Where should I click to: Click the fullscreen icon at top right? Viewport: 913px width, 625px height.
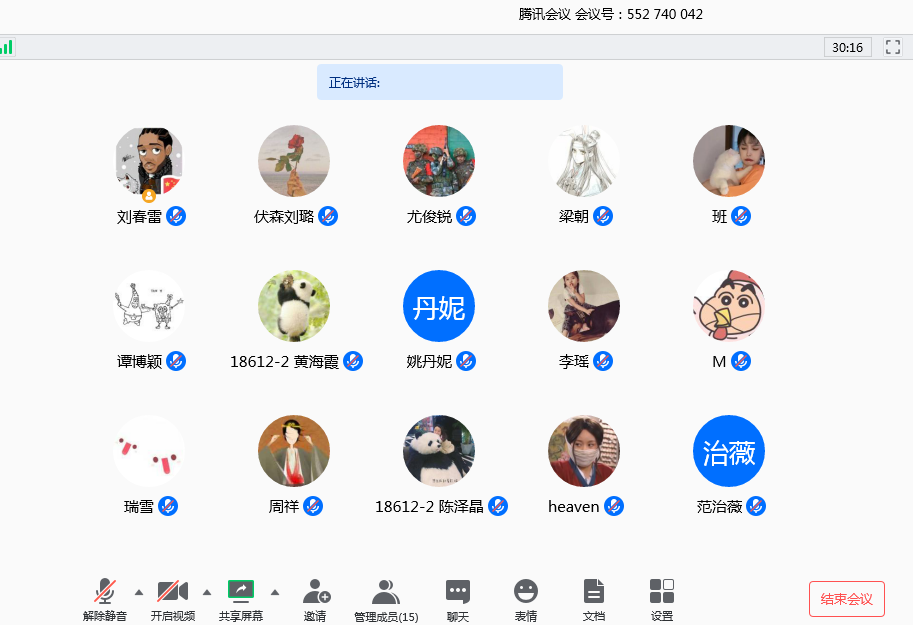click(x=893, y=47)
